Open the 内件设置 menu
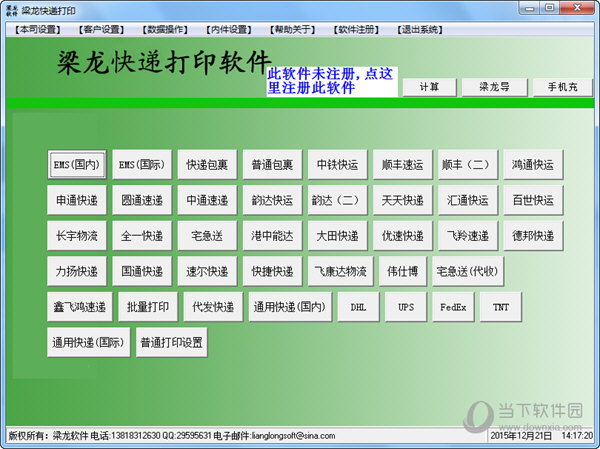The image size is (600, 449). (x=228, y=30)
